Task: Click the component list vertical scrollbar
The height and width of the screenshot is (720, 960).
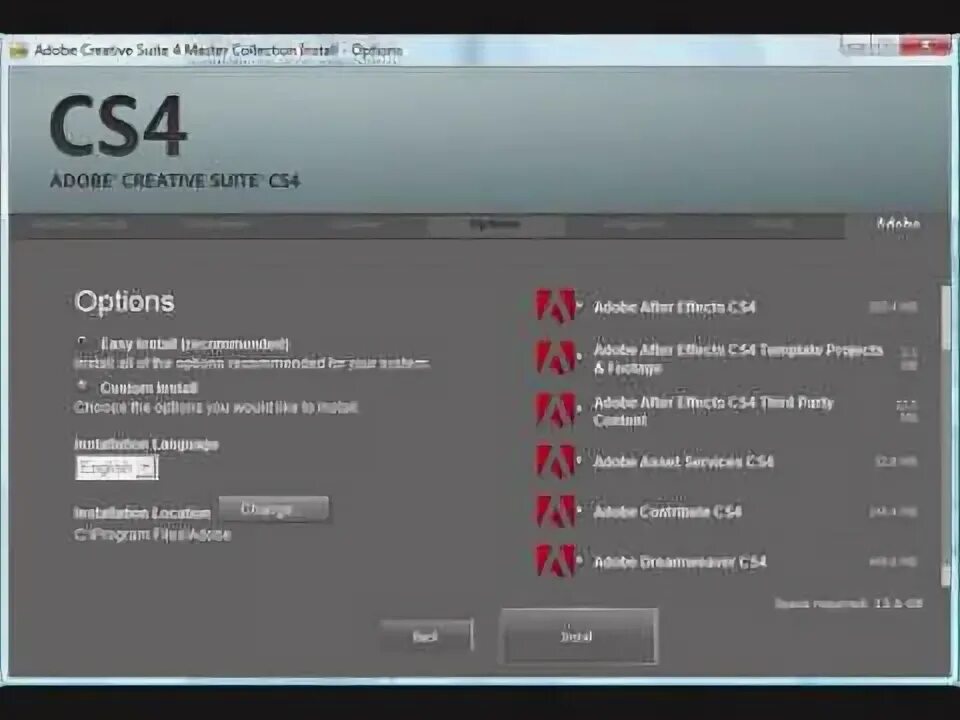Action: coord(947,435)
